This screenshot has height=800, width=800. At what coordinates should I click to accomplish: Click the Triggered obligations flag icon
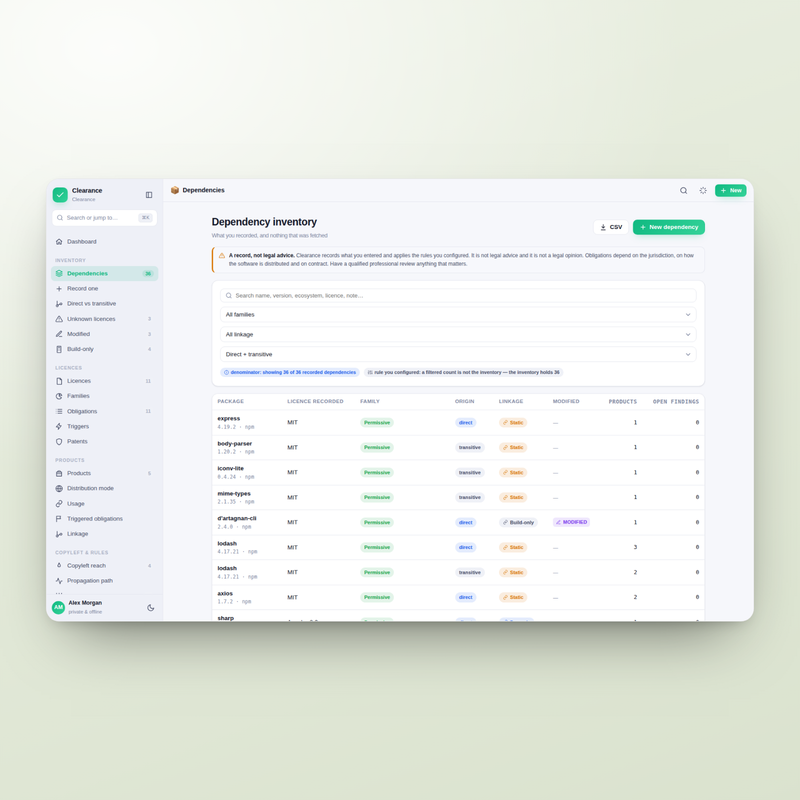[x=59, y=519]
